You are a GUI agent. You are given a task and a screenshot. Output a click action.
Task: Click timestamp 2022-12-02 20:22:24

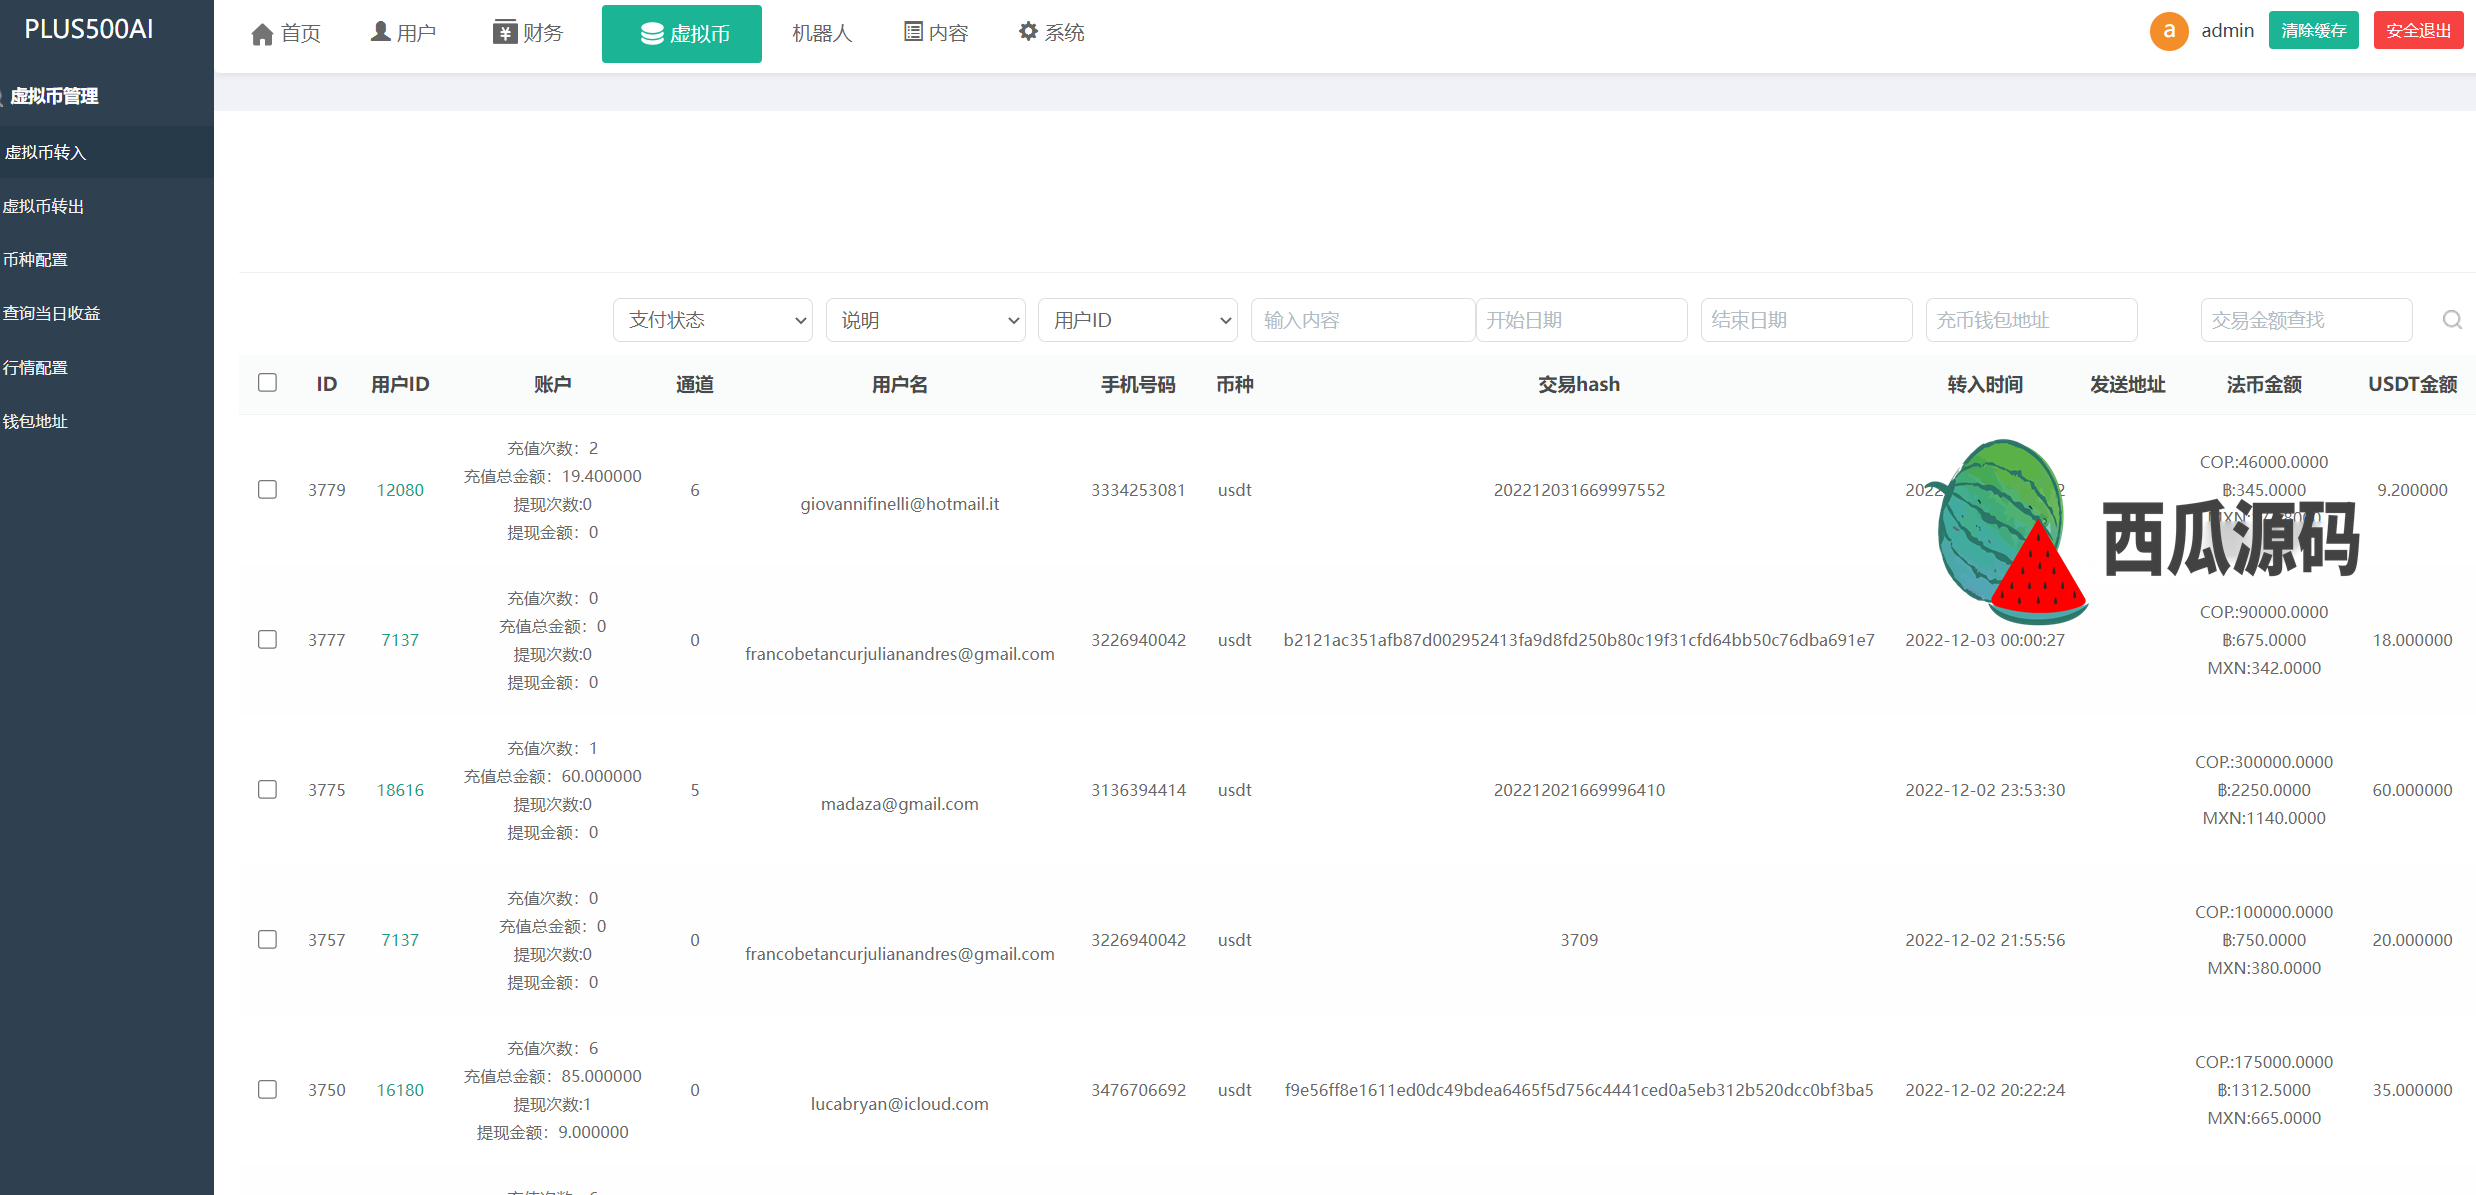1985,1090
